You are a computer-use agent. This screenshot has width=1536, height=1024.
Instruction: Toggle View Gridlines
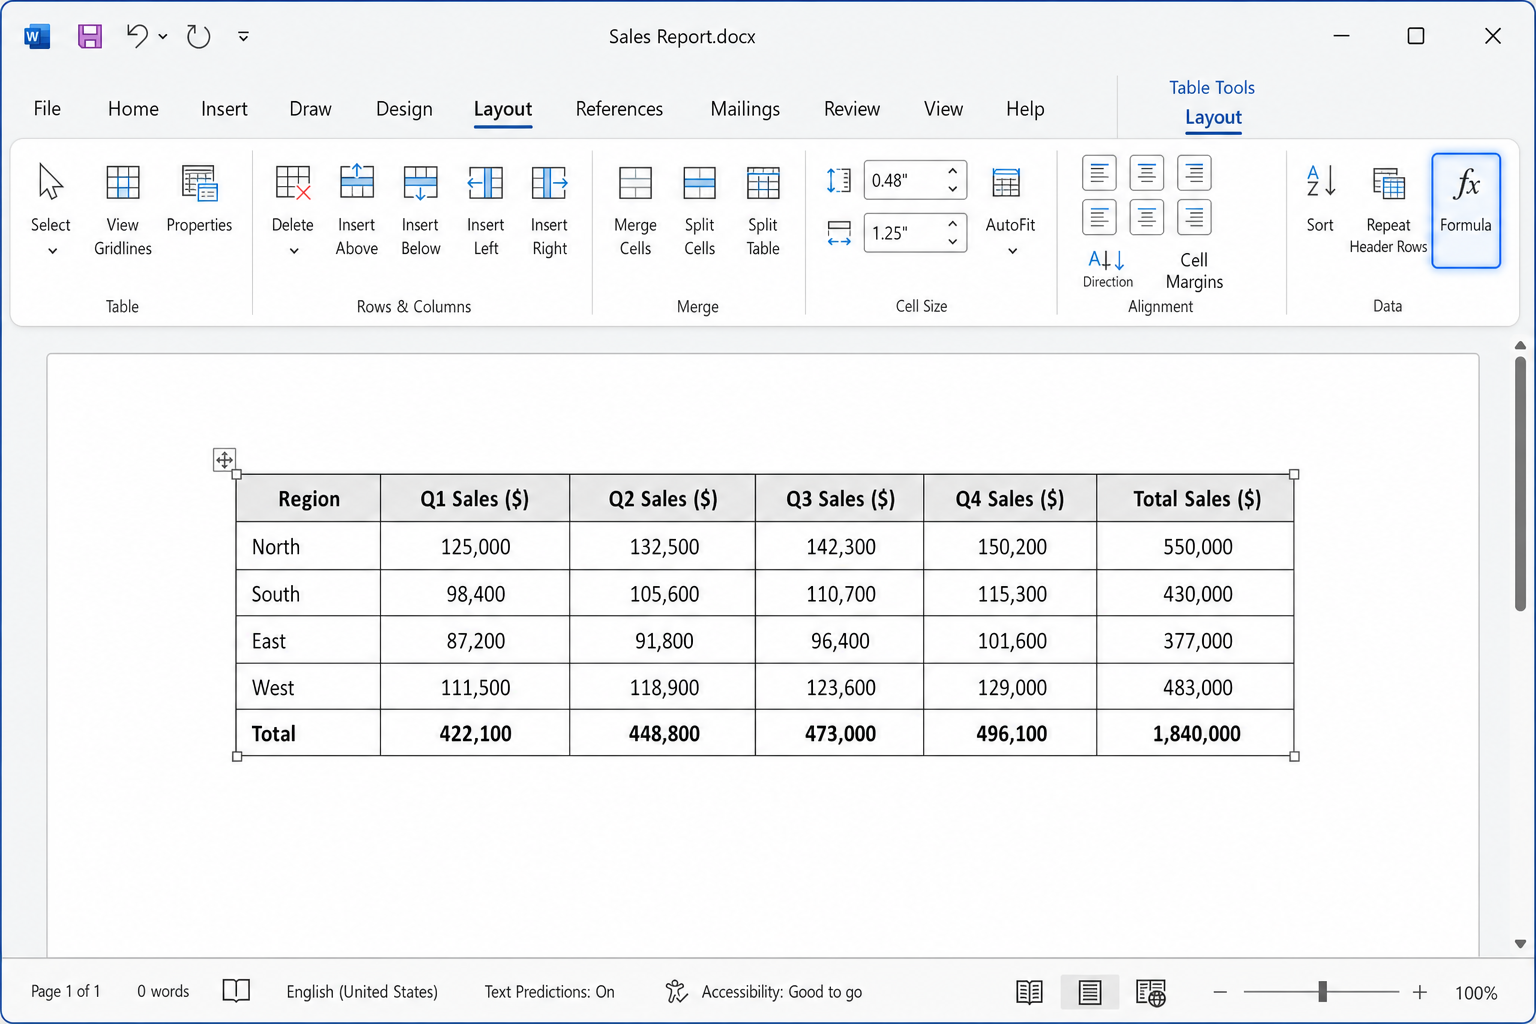pos(123,210)
